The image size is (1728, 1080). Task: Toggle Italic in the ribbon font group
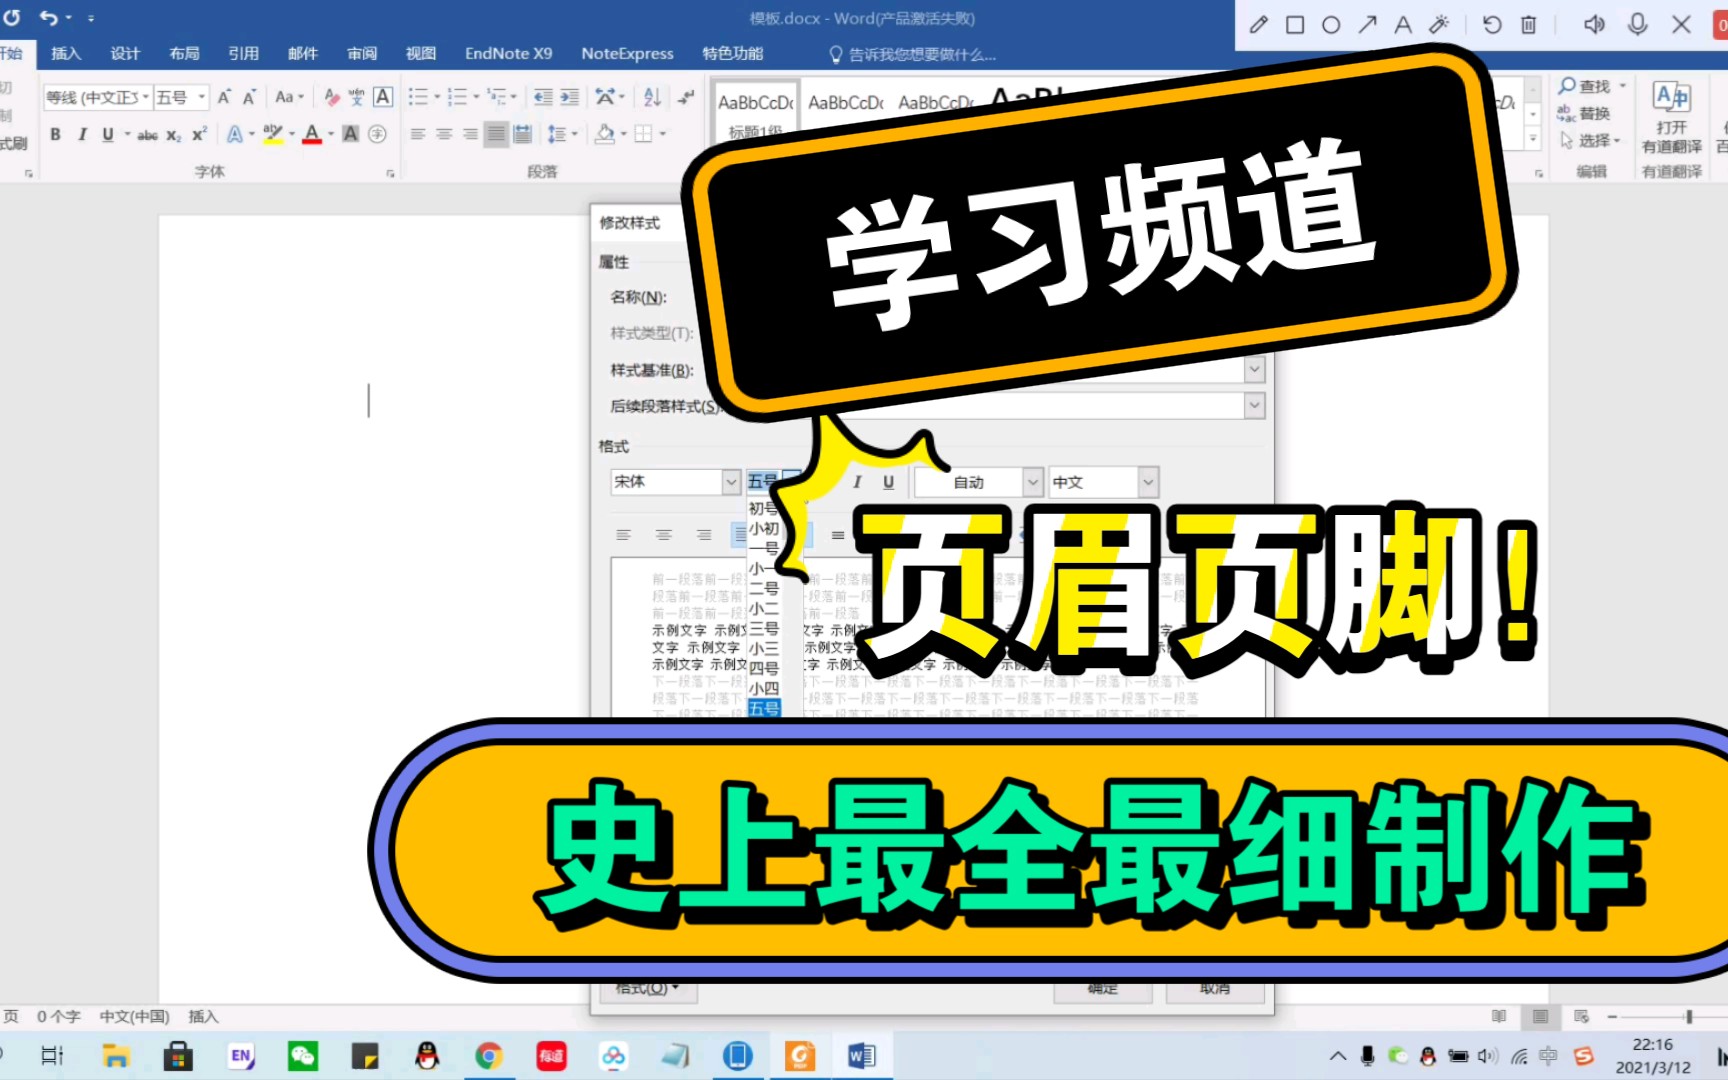[x=82, y=134]
